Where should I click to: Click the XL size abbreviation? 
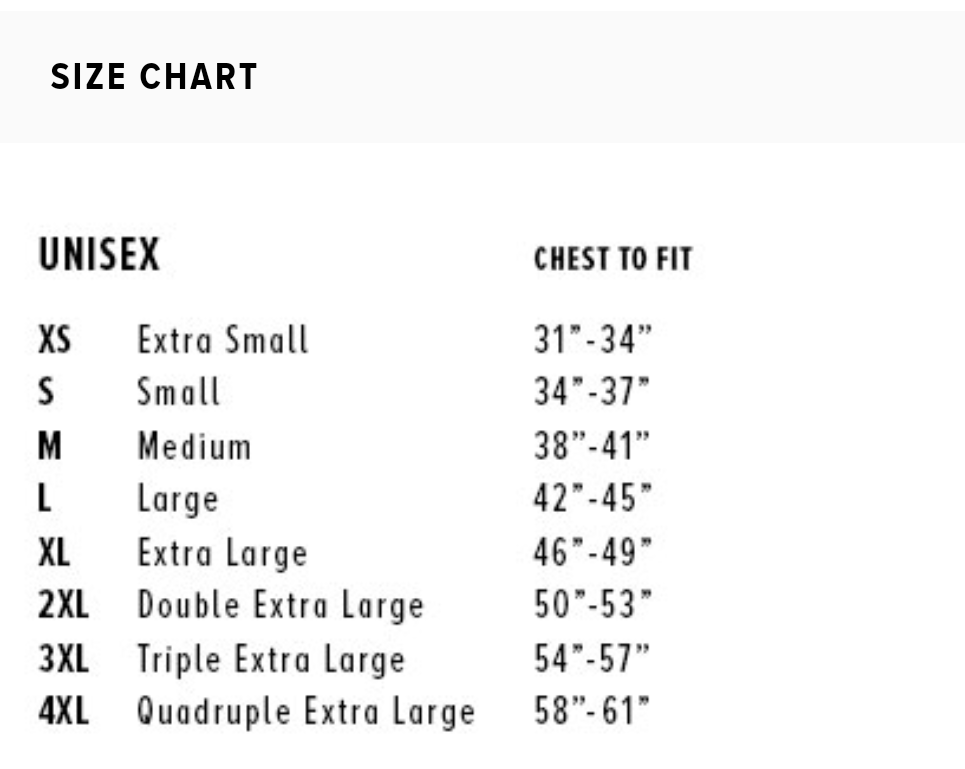coord(55,552)
